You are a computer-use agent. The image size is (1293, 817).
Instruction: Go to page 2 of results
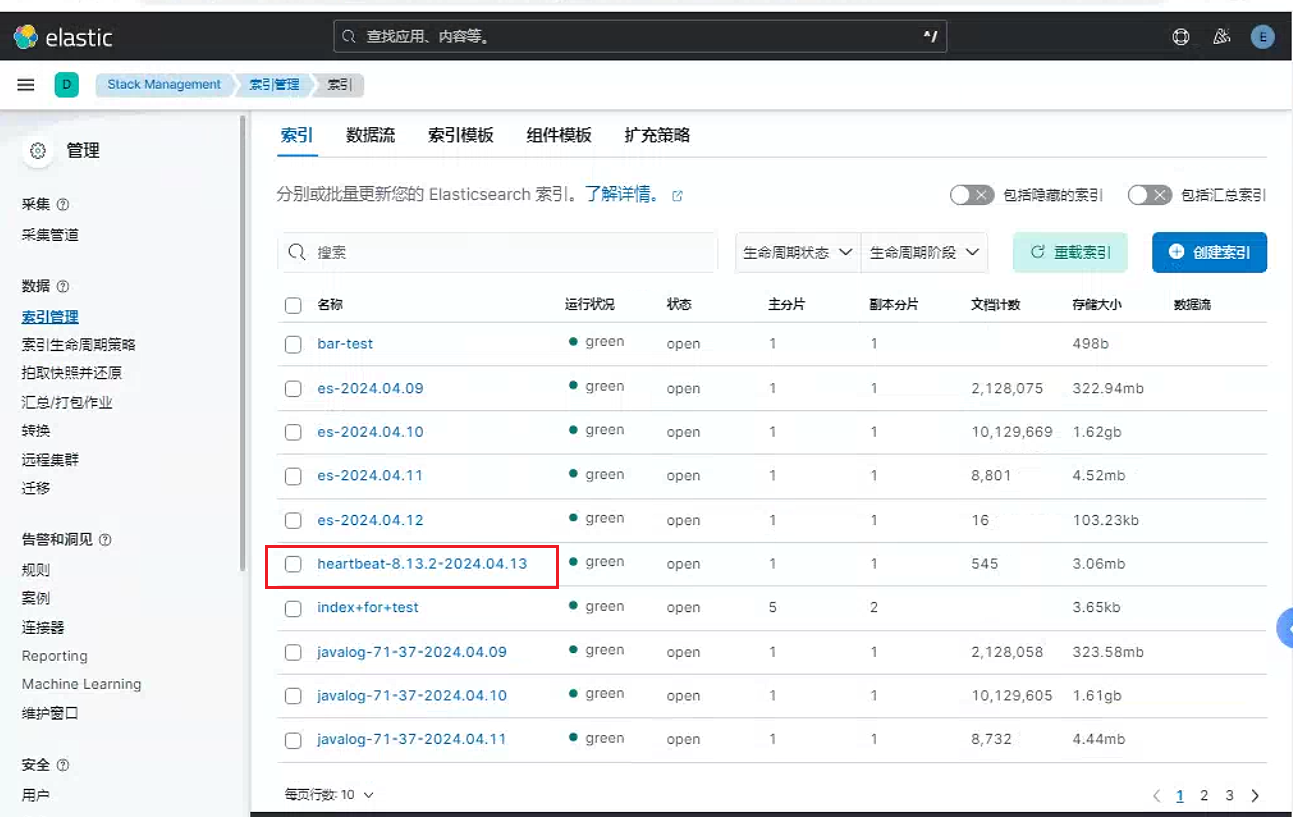(1204, 796)
